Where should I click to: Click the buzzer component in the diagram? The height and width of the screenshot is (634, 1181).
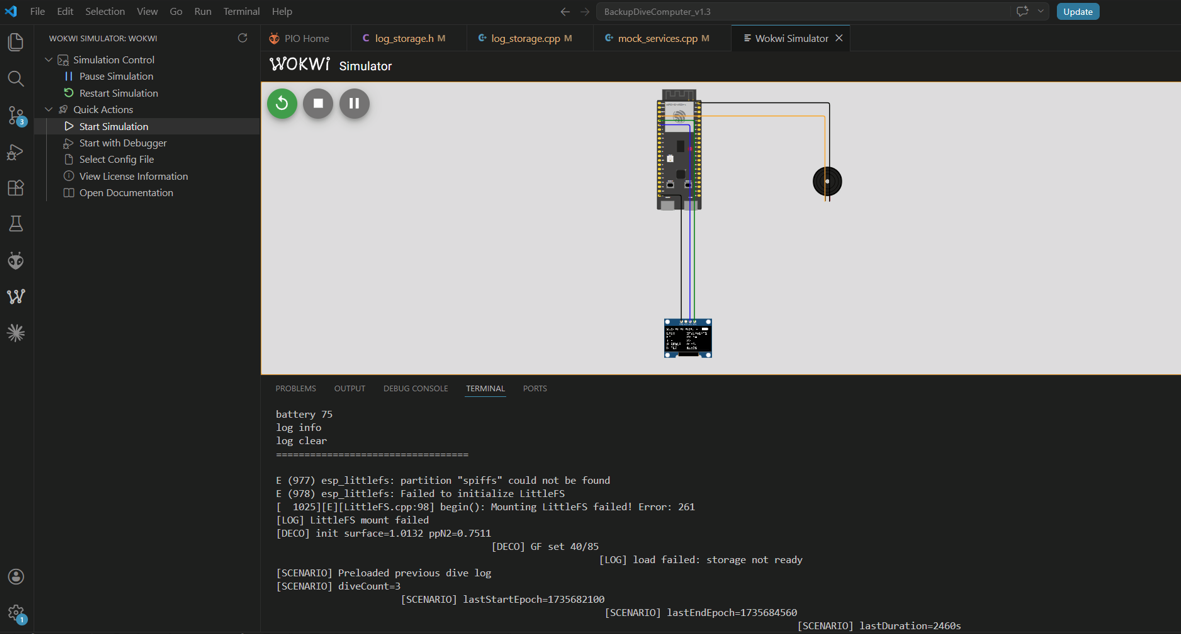(x=827, y=181)
